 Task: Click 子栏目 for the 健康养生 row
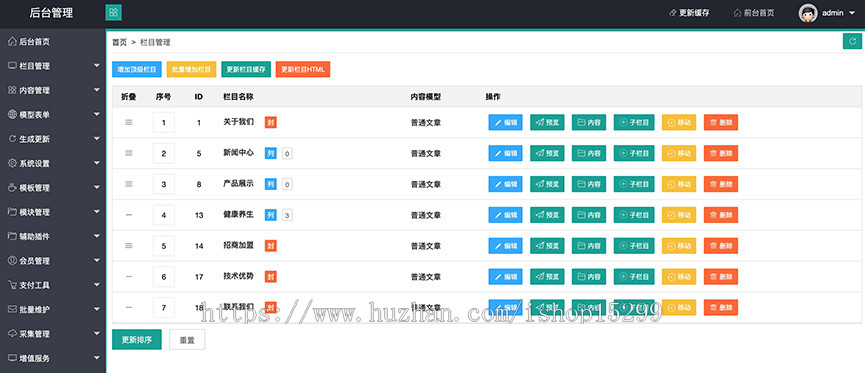pyautogui.click(x=634, y=215)
